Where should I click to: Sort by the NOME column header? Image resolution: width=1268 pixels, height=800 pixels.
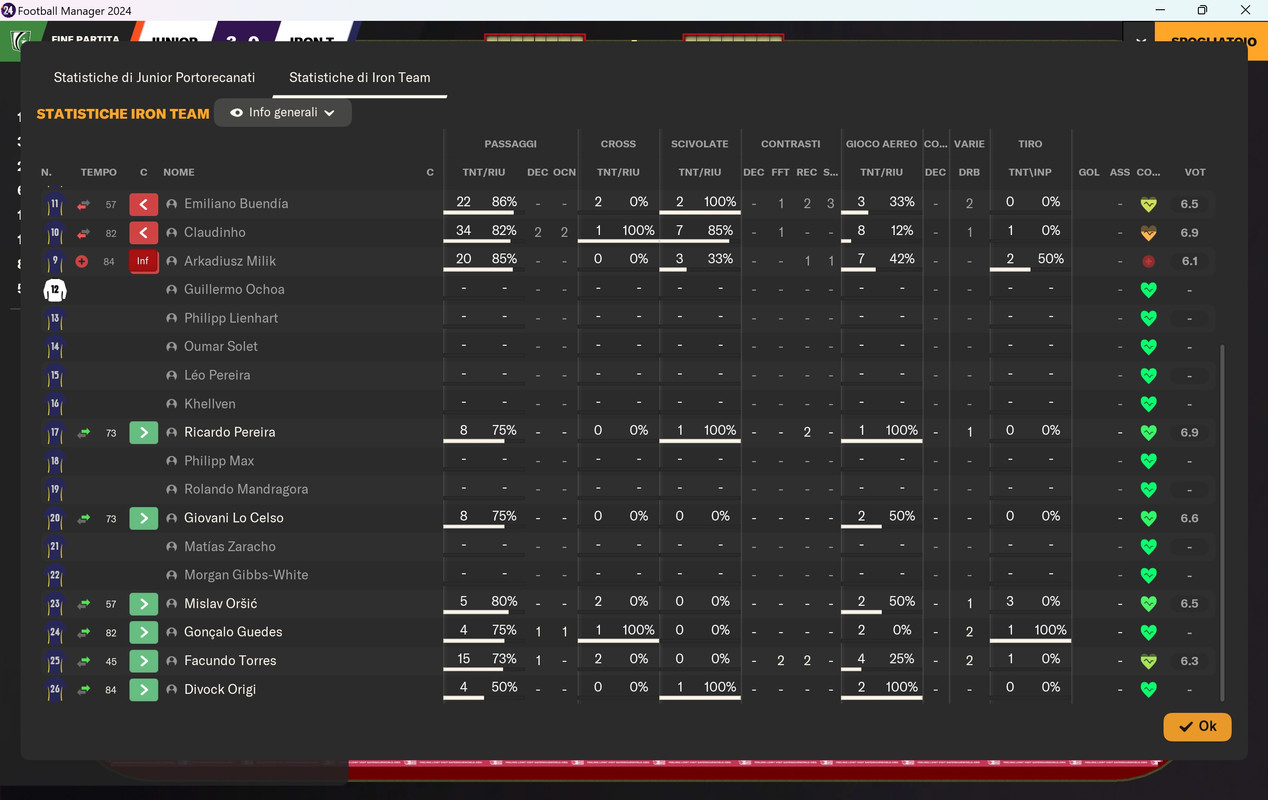pos(179,172)
